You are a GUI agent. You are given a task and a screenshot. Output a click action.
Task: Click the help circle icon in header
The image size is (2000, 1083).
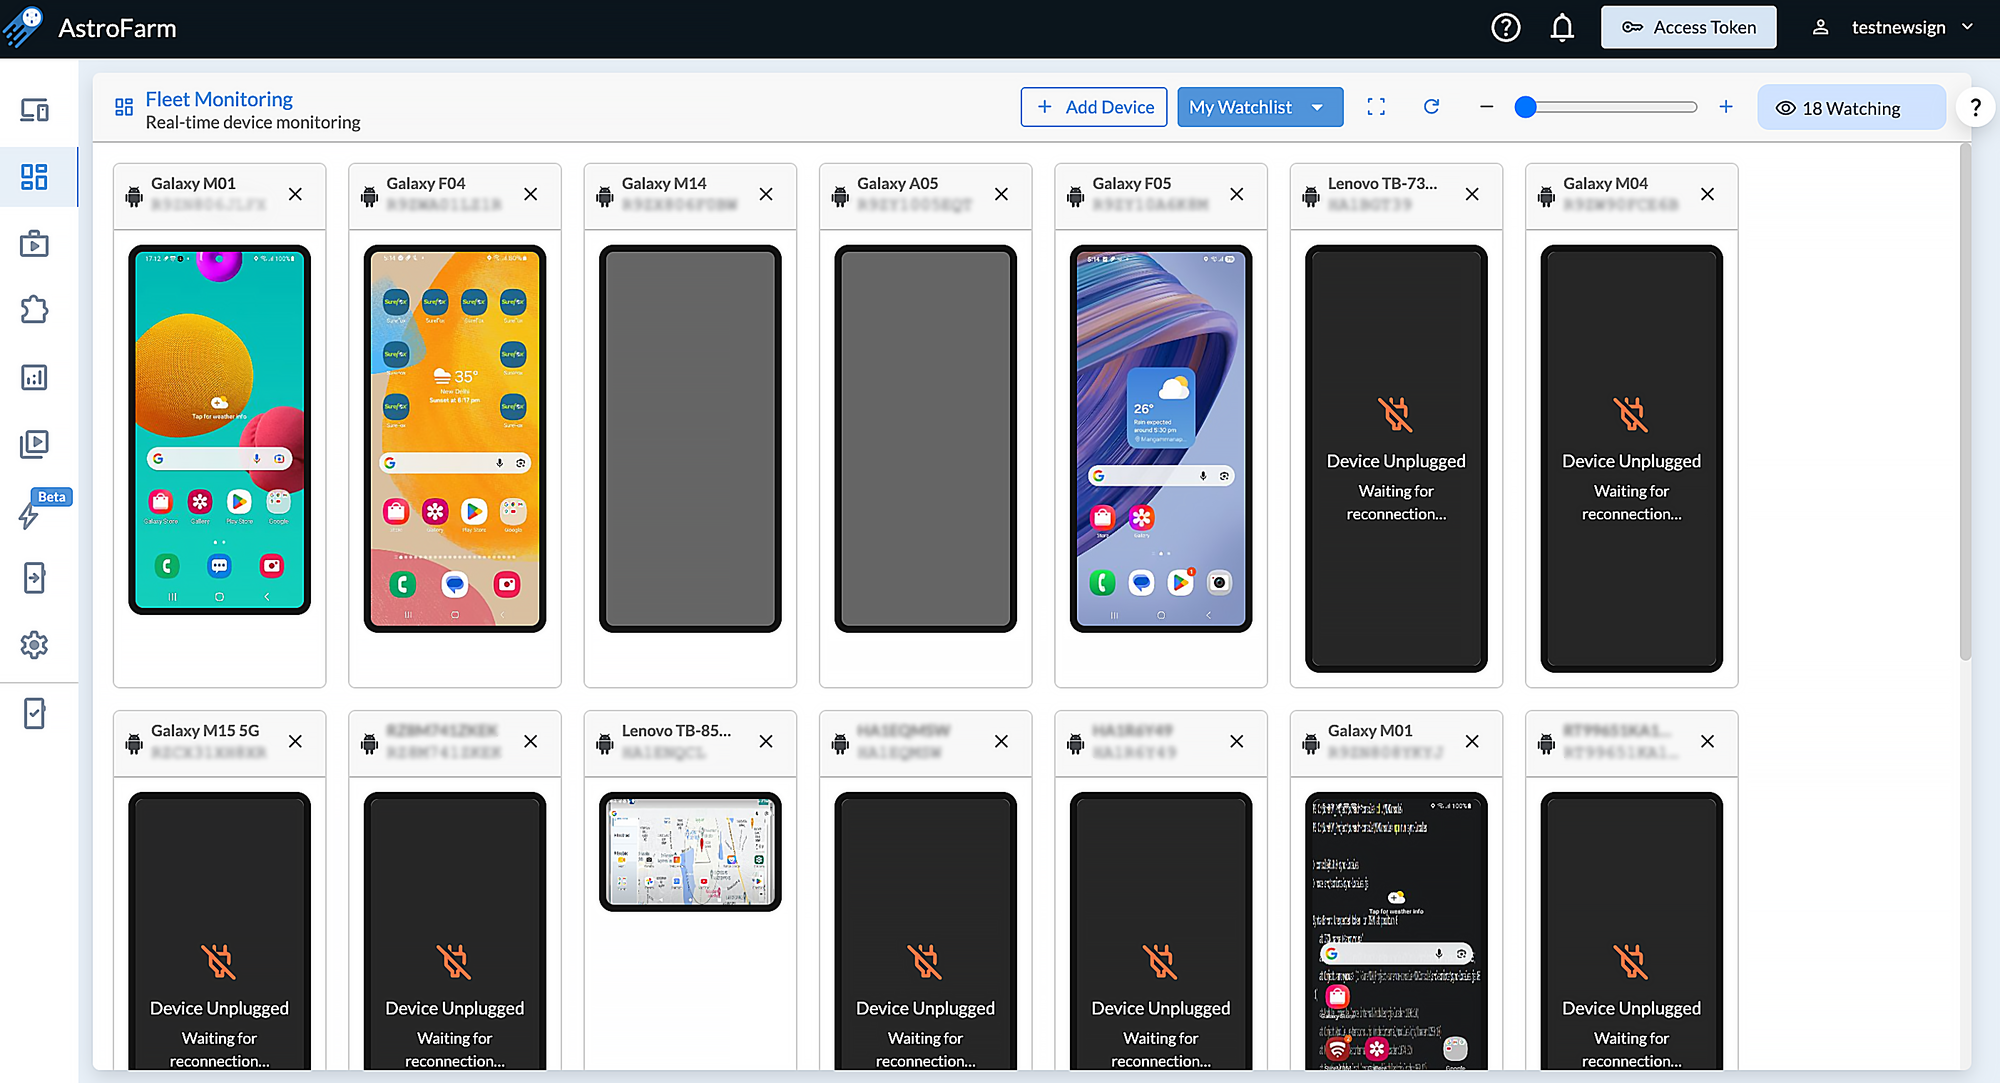(1506, 28)
